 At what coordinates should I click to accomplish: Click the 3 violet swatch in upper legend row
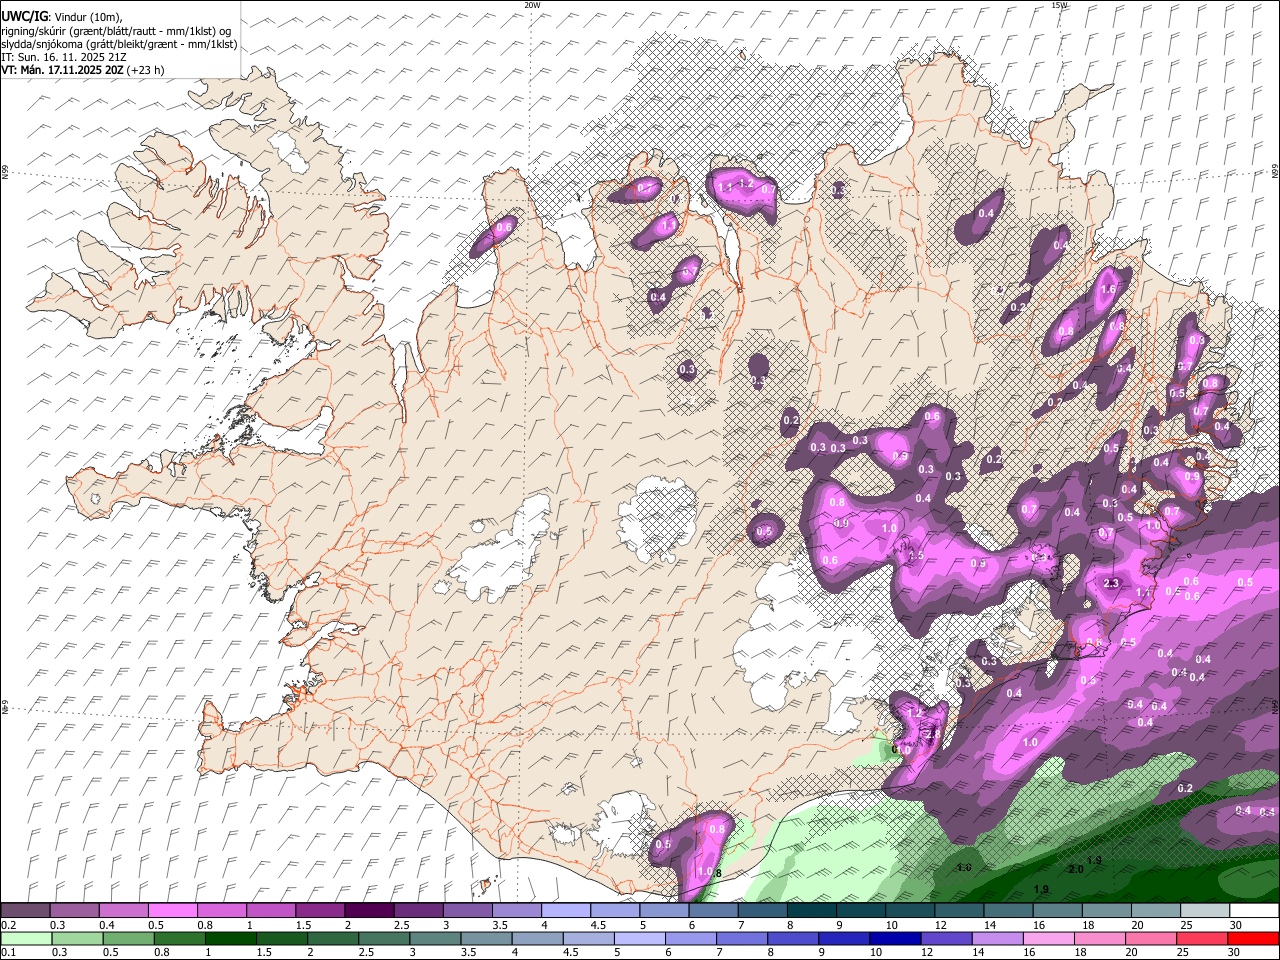(467, 911)
